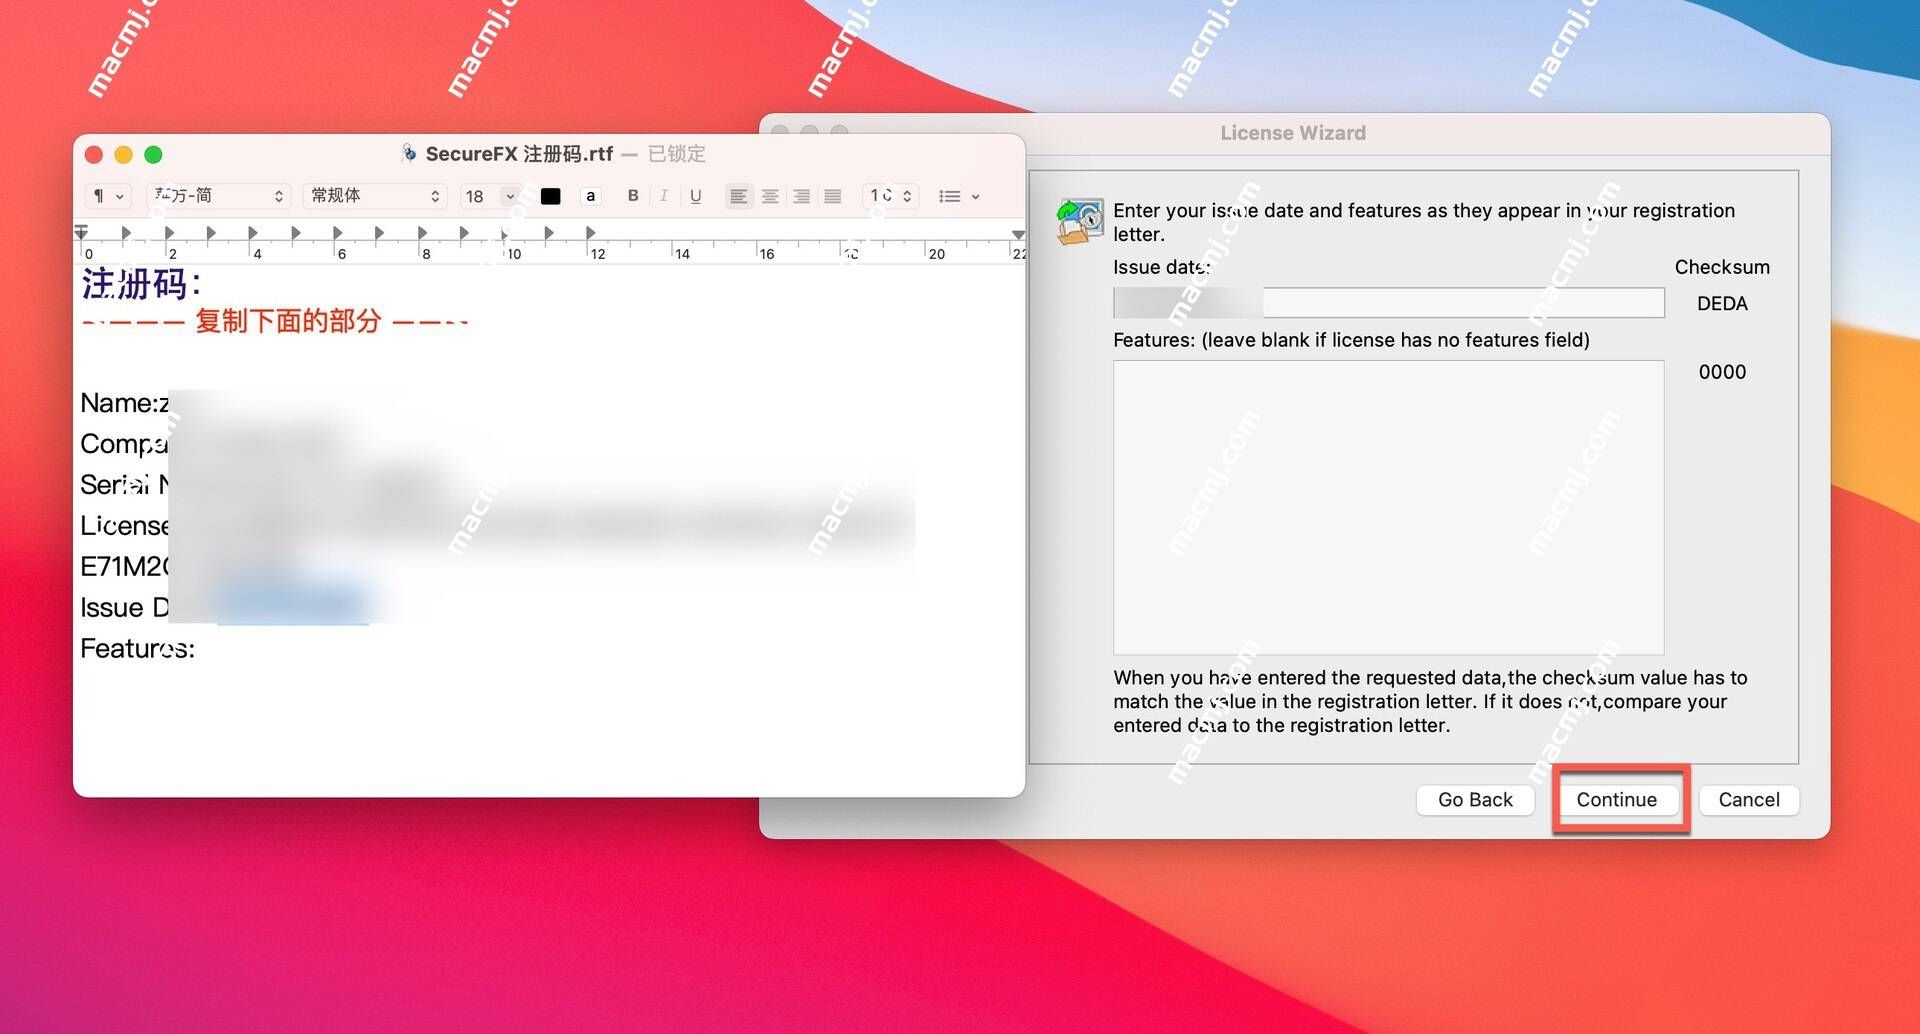Click the License Wizard icon
The width and height of the screenshot is (1920, 1034).
pyautogui.click(x=1080, y=221)
